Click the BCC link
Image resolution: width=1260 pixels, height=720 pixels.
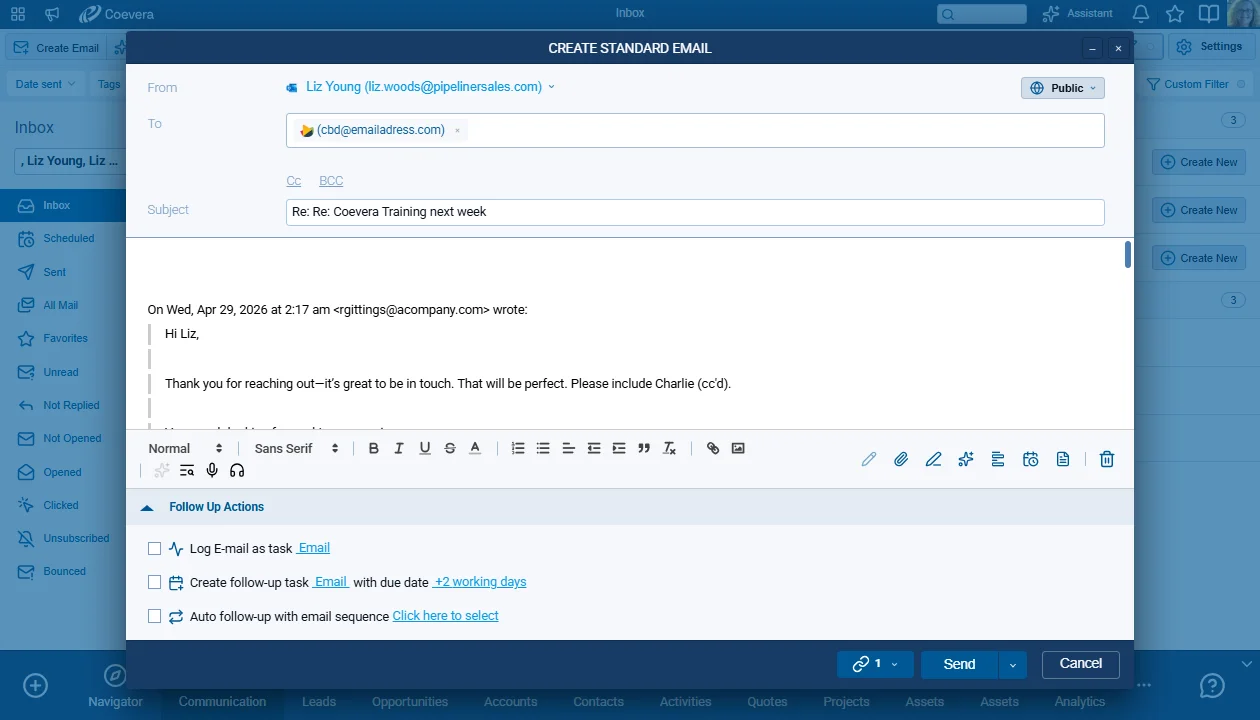tap(331, 181)
